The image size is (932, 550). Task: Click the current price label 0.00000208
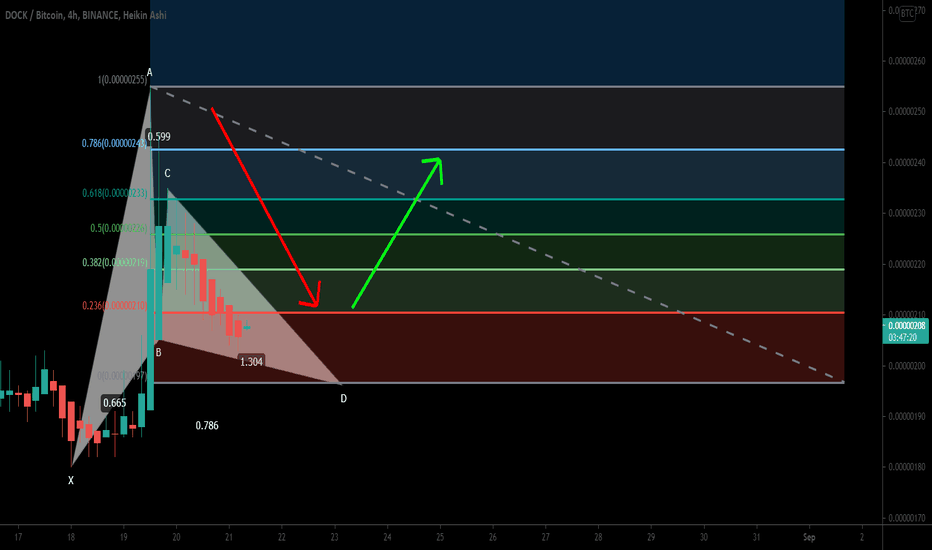click(x=907, y=326)
